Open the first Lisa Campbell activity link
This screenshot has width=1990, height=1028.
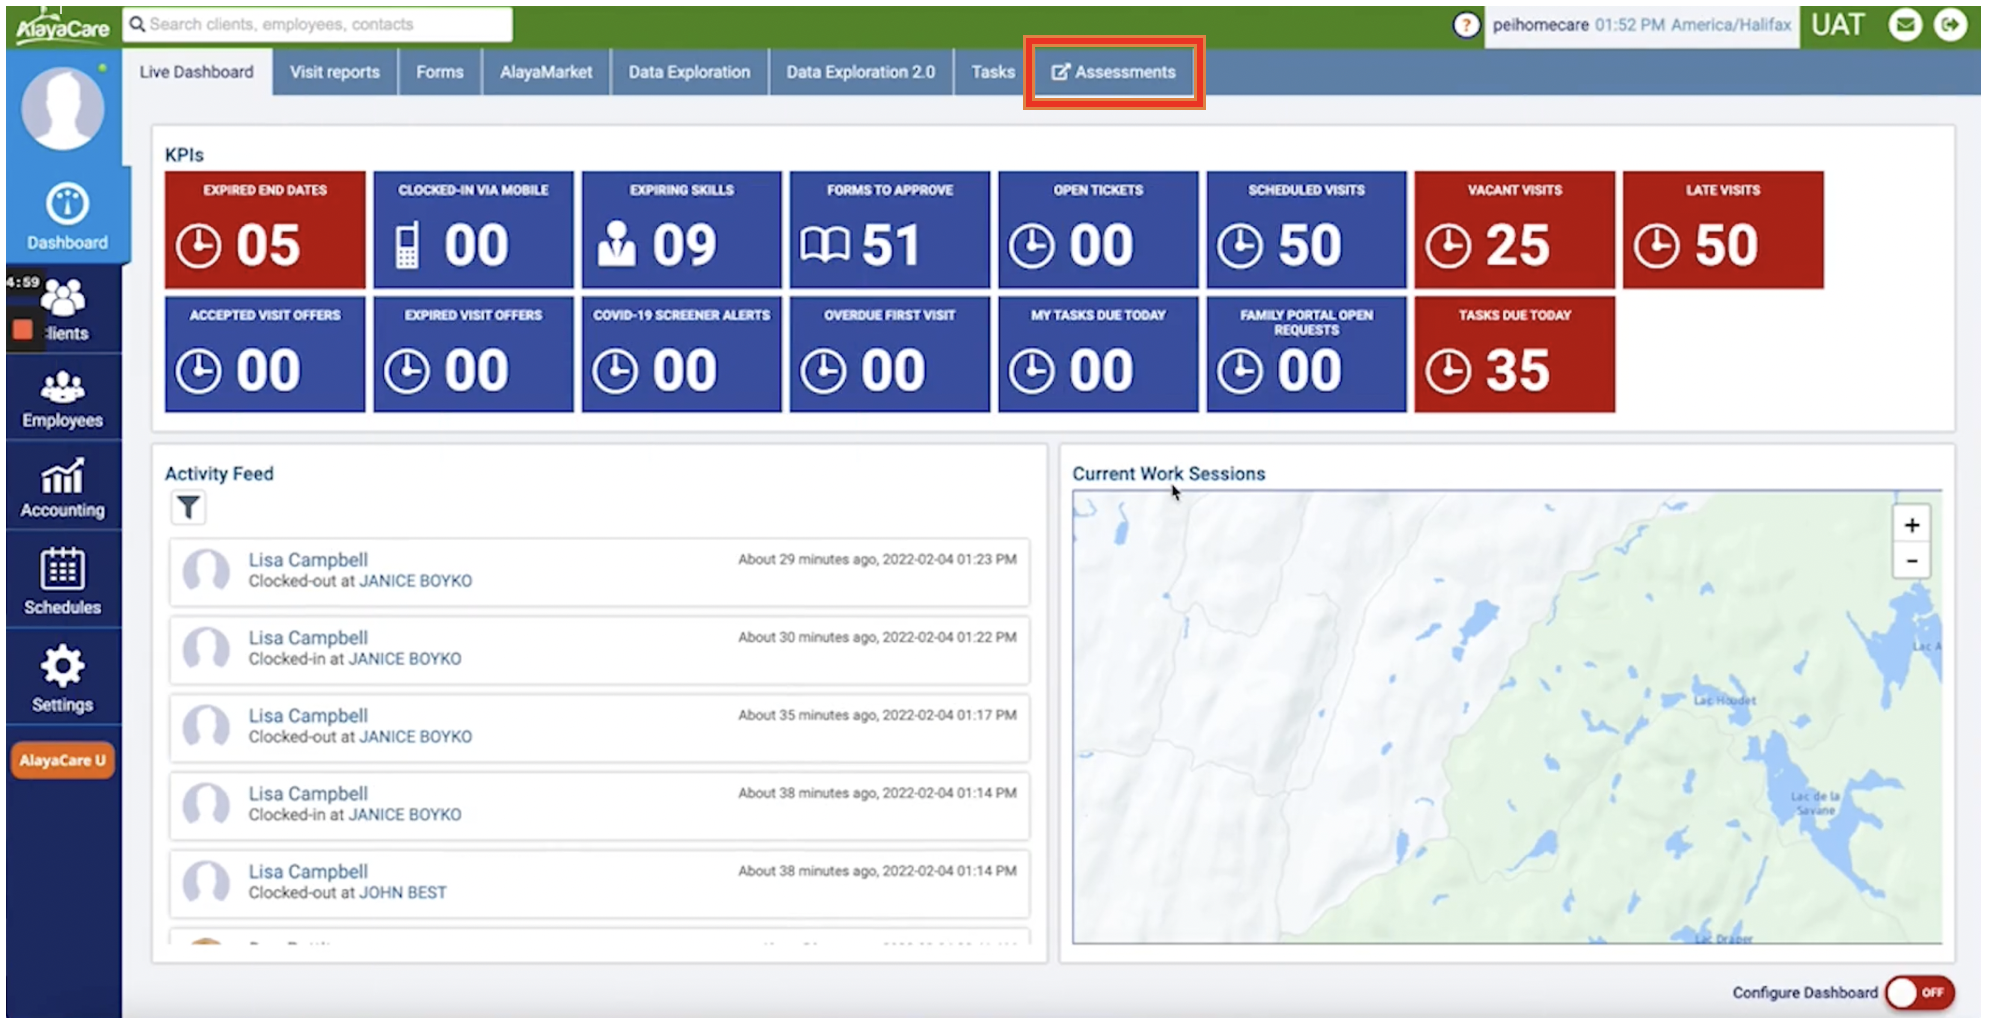coord(308,560)
